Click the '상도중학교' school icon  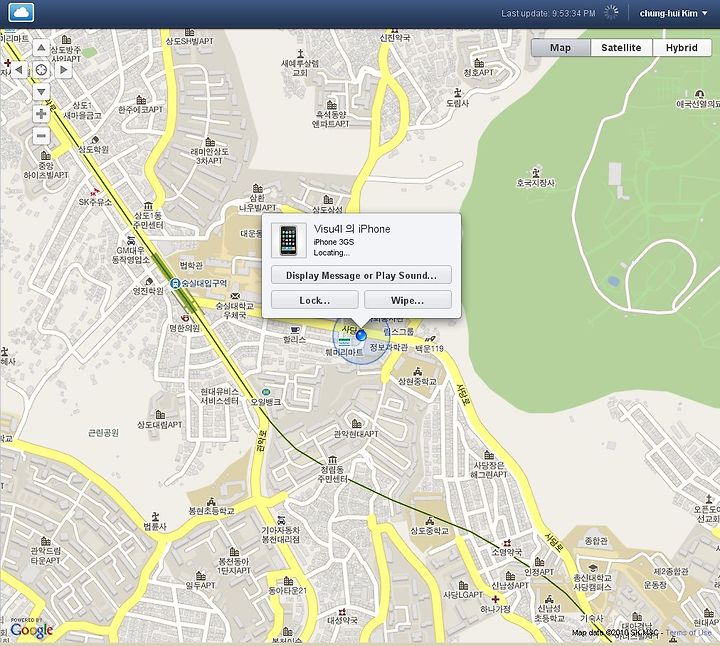430,521
